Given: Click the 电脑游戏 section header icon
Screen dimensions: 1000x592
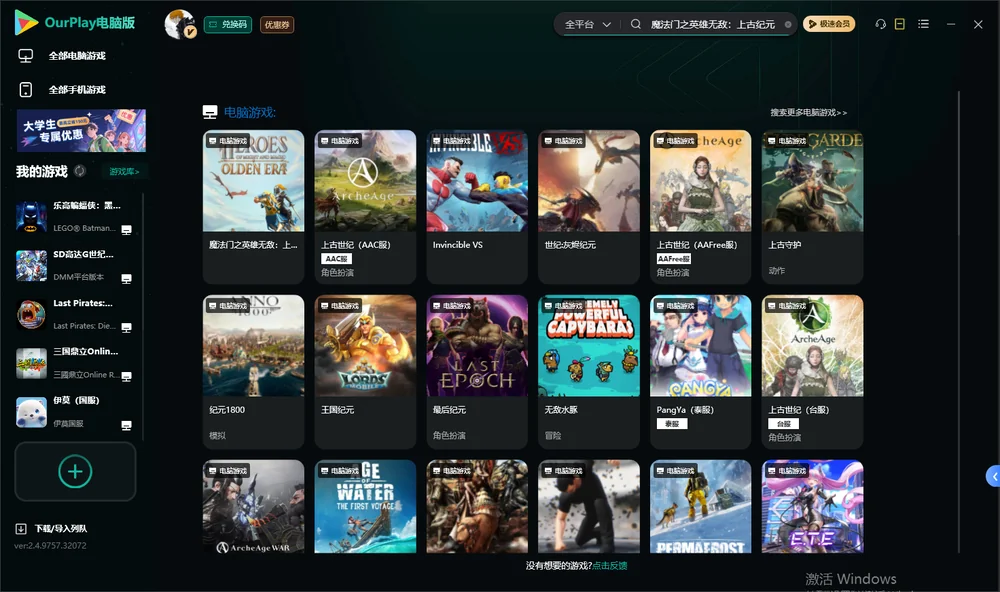Looking at the screenshot, I should [x=210, y=112].
